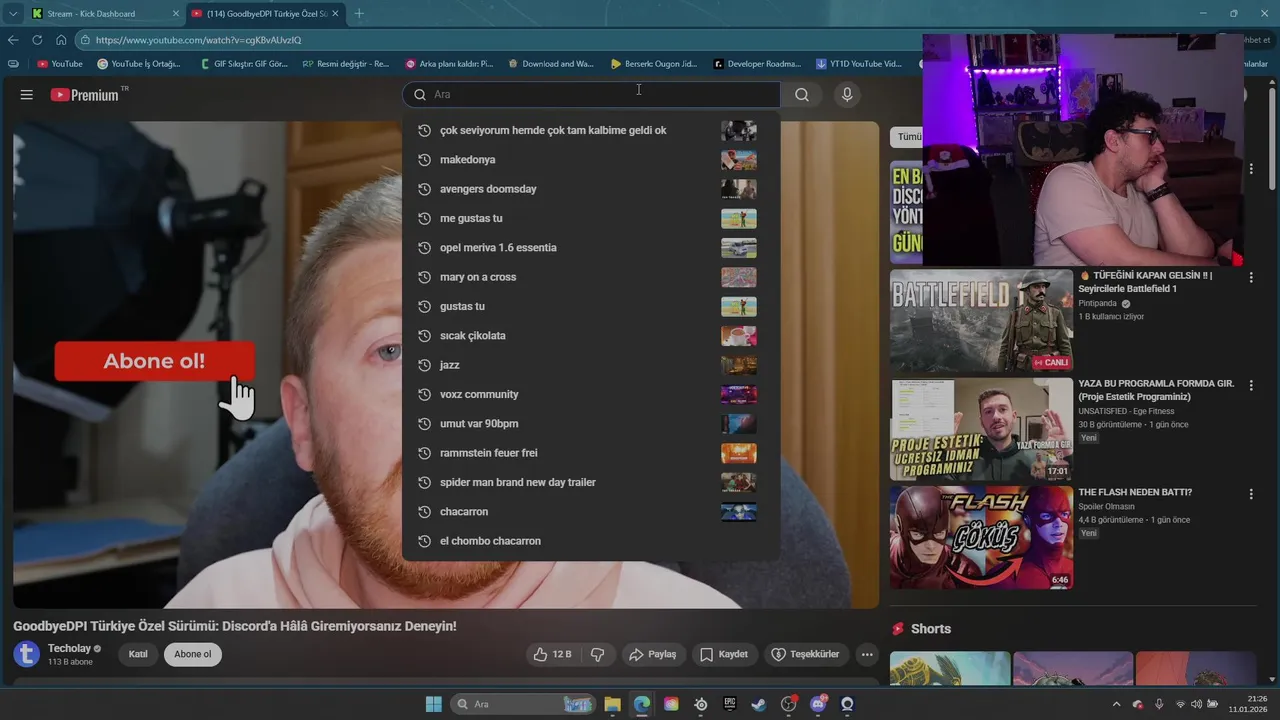Reload the page with the refresh icon
Viewport: 1280px width, 720px height.
37,40
